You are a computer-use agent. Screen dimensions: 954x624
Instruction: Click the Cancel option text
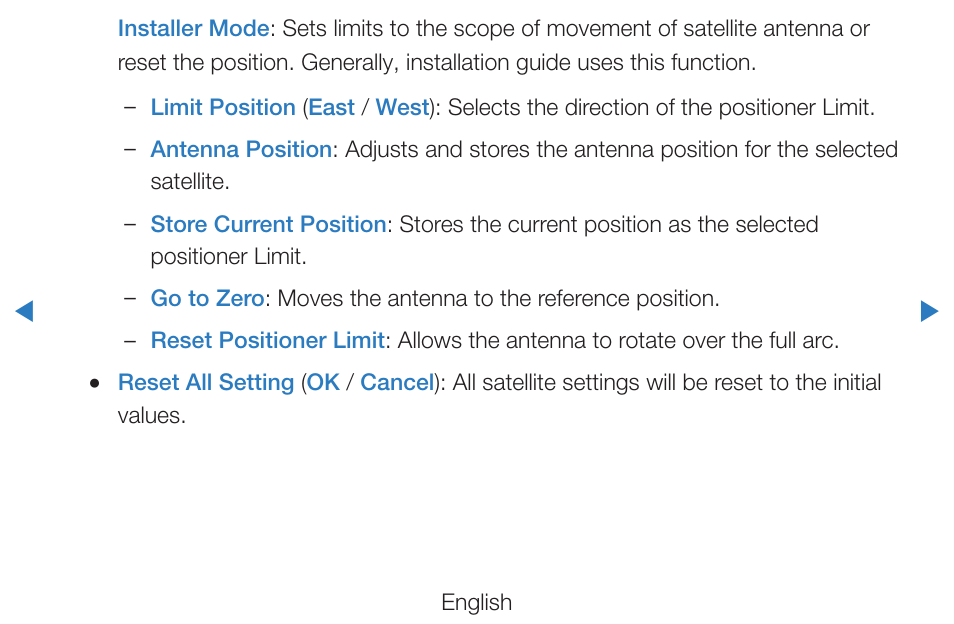tap(397, 383)
